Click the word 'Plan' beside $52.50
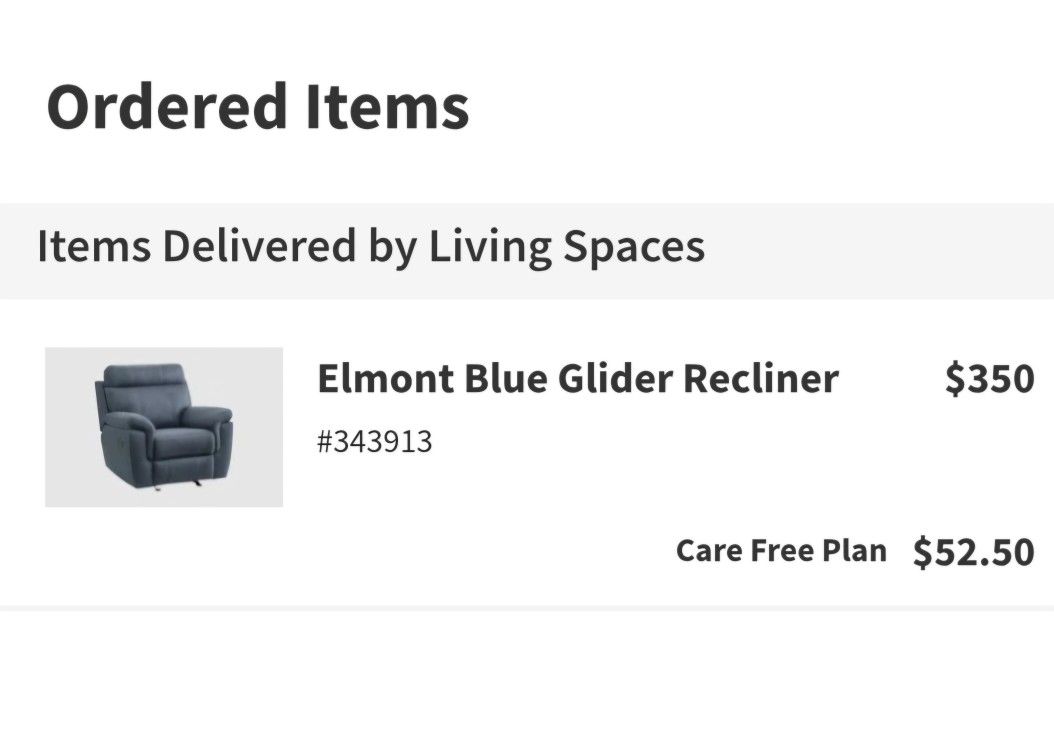Image resolution: width=1054 pixels, height=735 pixels. click(854, 551)
